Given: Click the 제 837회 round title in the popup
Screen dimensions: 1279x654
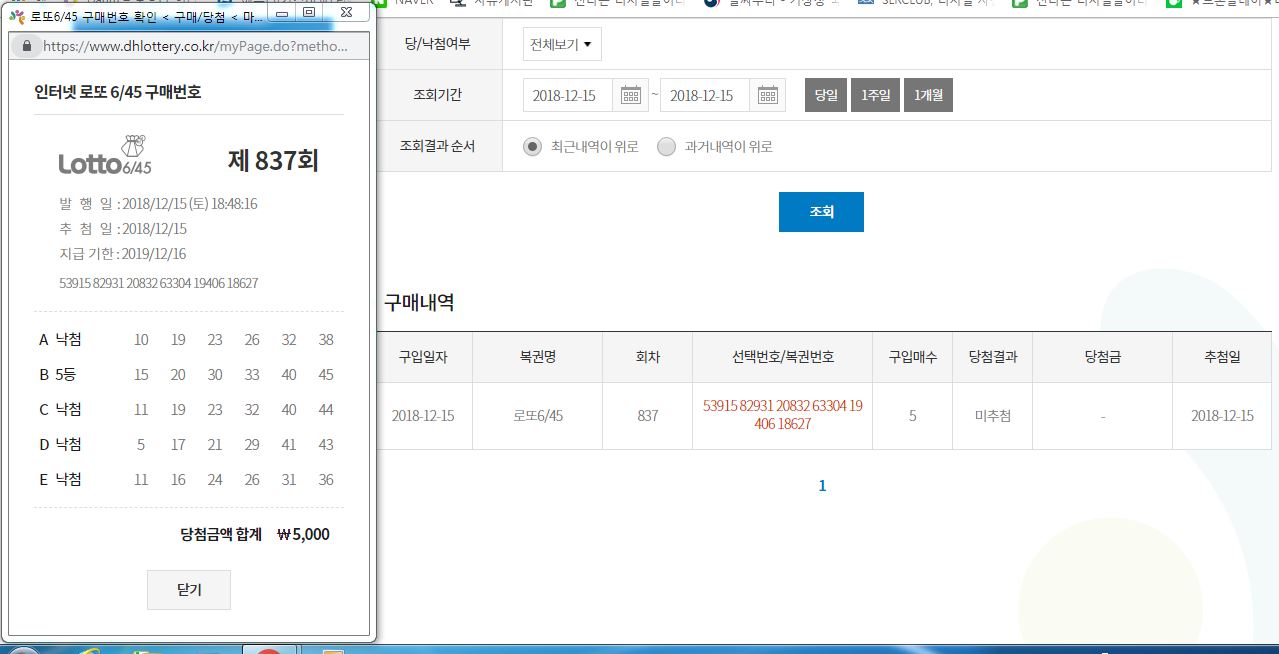Looking at the screenshot, I should click(273, 160).
